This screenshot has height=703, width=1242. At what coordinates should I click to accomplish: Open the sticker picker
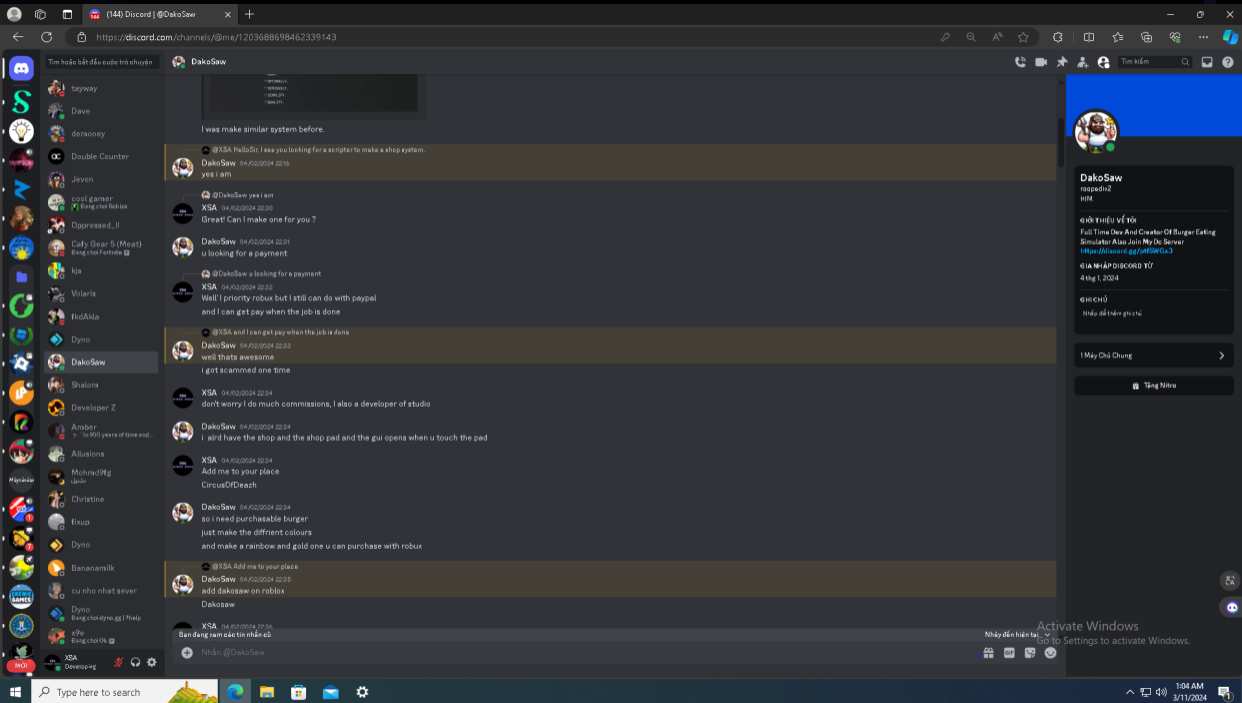(x=1030, y=653)
